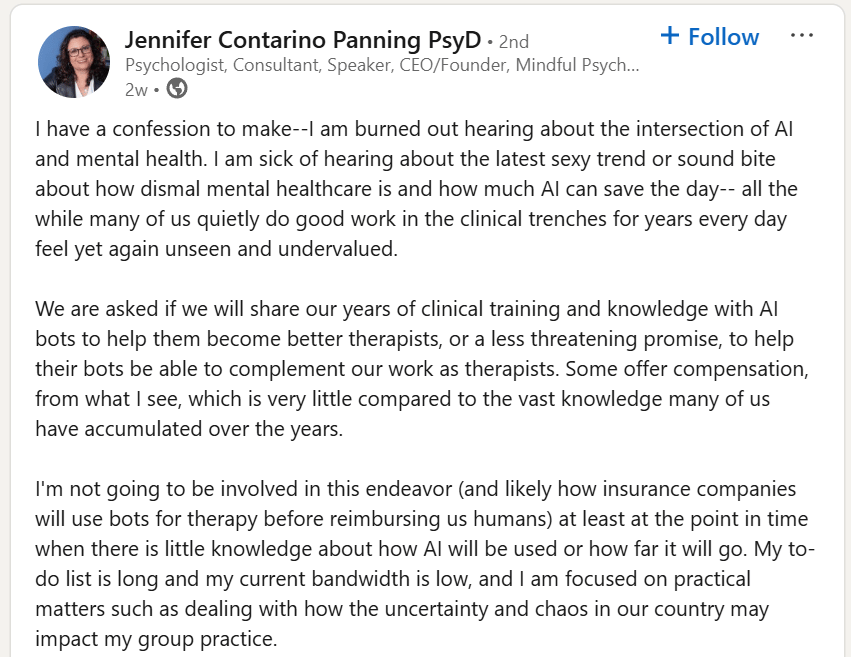
Task: Follow Jennifer Contarino Panning PsyD
Action: 710,36
